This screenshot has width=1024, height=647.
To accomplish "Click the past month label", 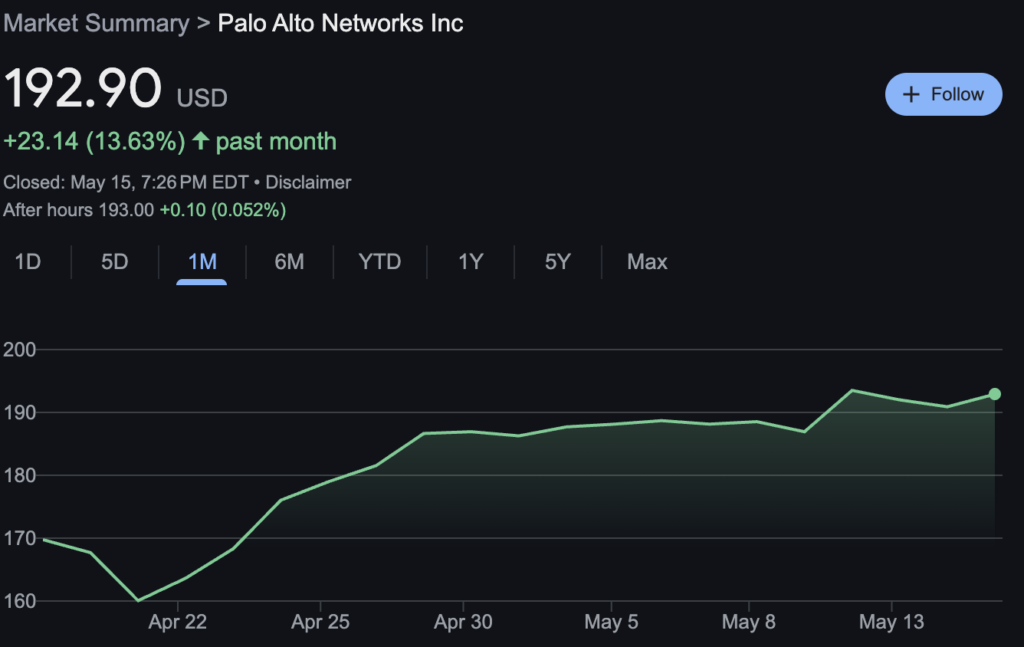I will click(x=276, y=141).
